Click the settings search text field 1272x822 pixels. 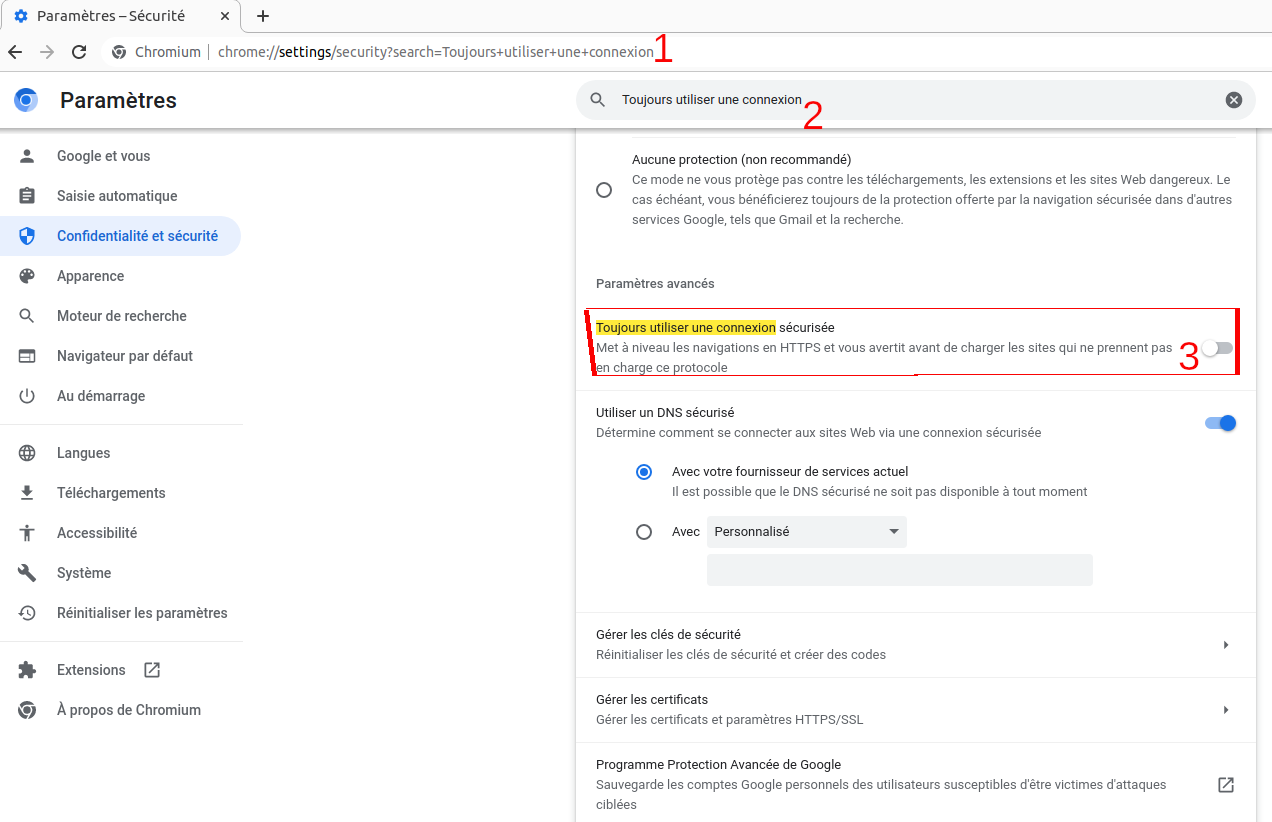pos(900,100)
